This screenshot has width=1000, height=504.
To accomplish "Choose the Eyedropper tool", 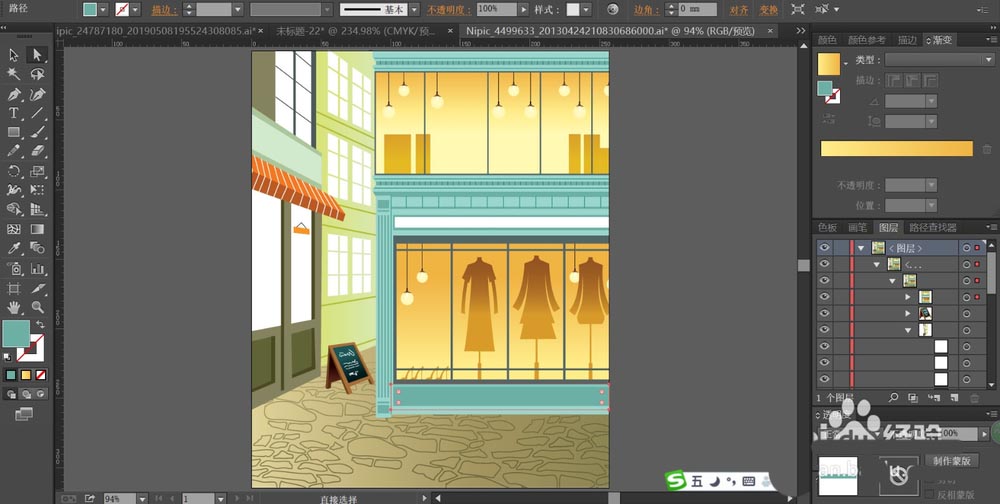I will tap(14, 249).
